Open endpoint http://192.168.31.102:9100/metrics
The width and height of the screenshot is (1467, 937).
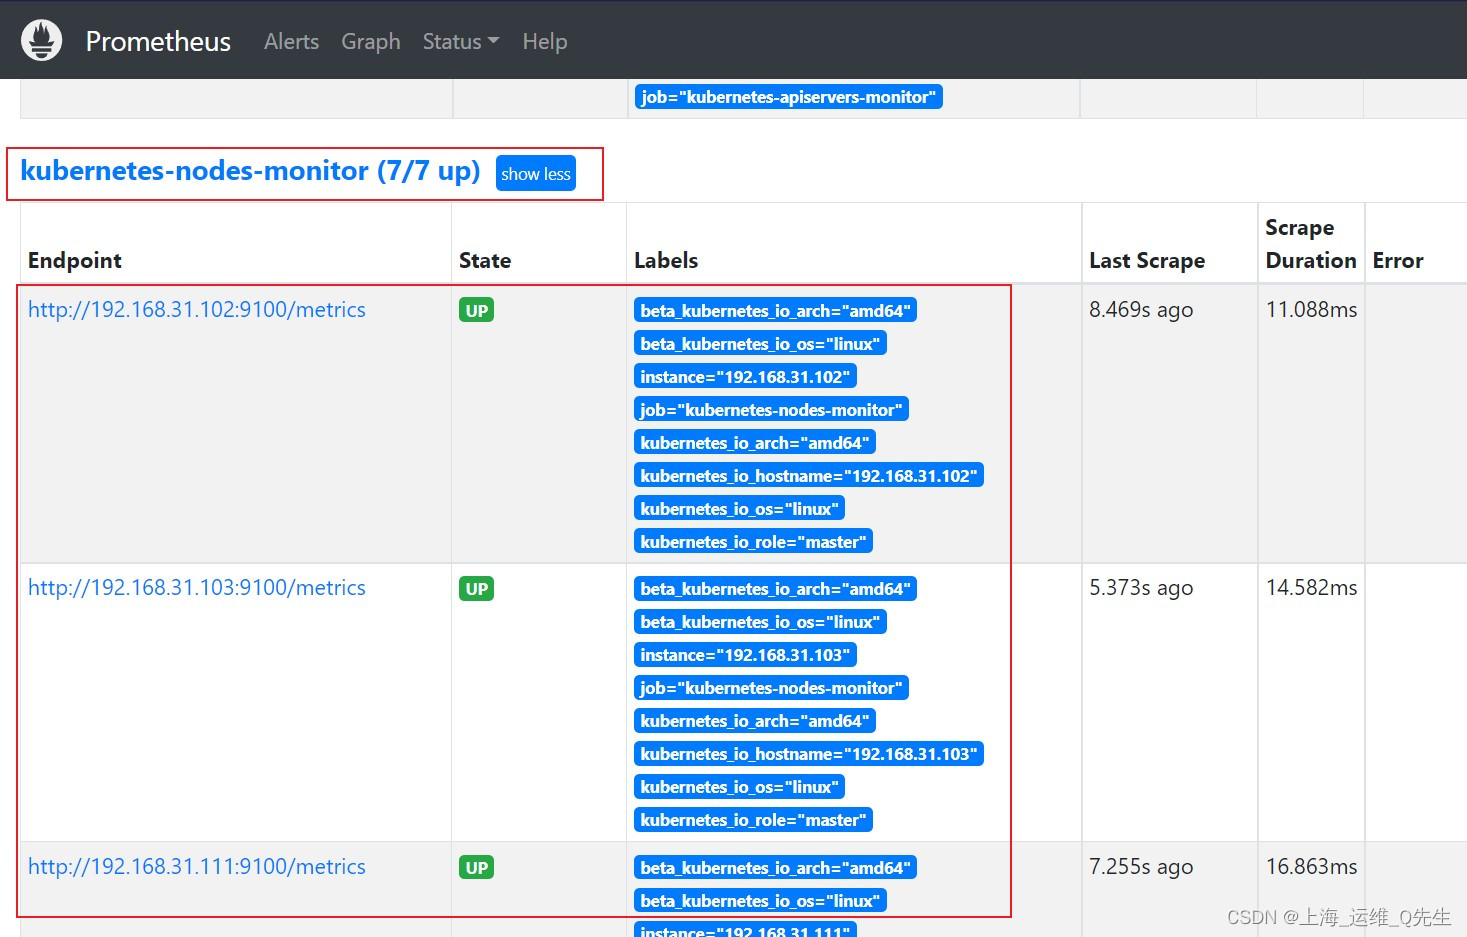[197, 310]
